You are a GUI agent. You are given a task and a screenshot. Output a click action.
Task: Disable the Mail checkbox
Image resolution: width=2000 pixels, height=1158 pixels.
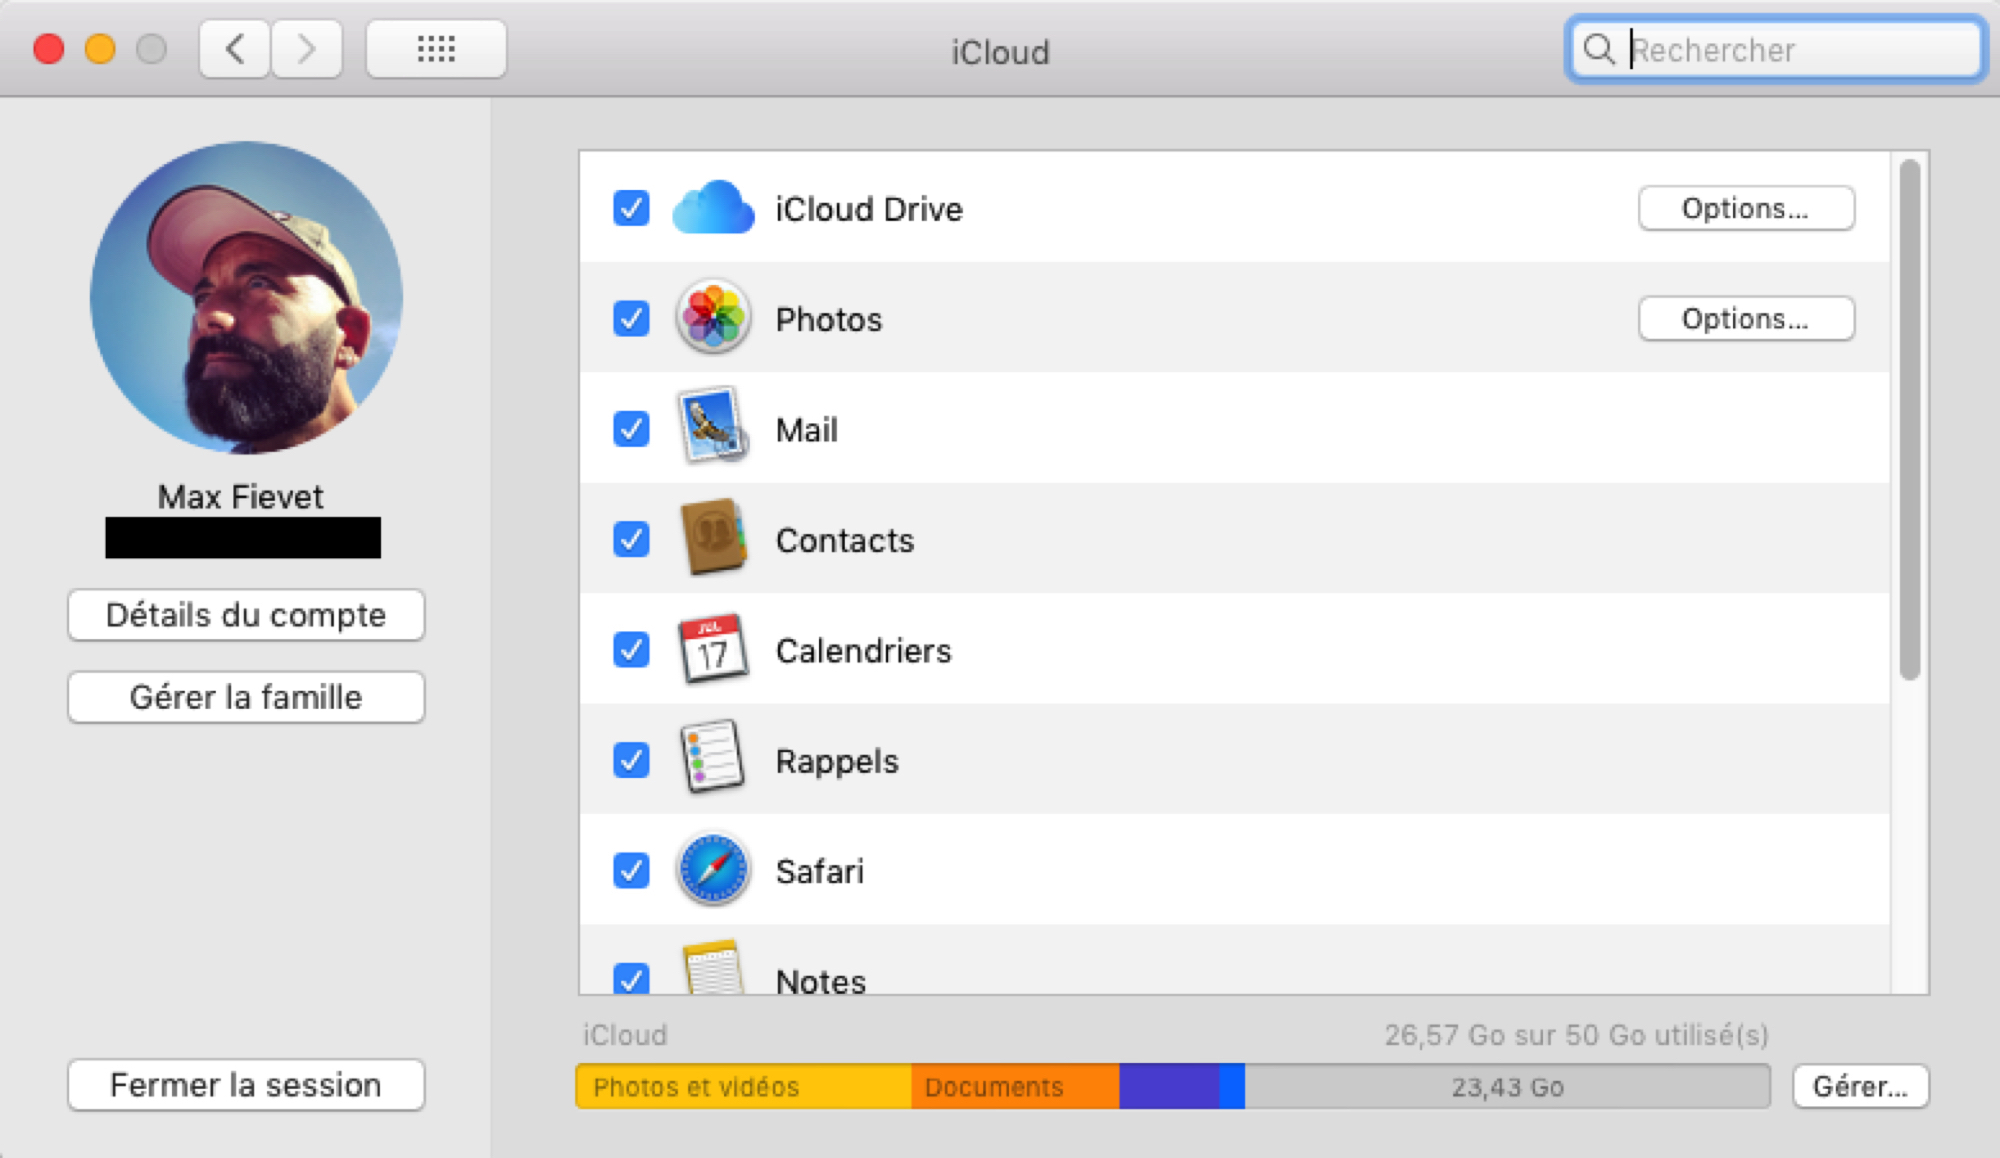[631, 429]
